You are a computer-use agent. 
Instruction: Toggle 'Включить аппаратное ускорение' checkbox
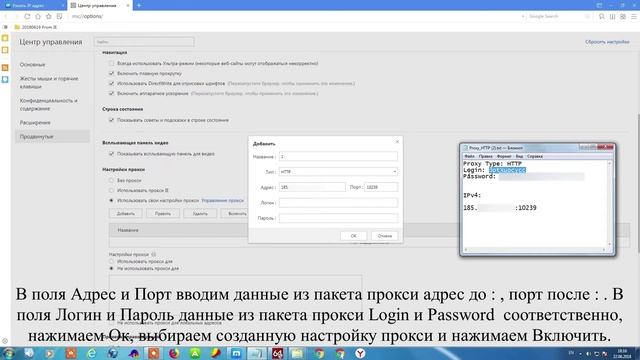pos(111,93)
